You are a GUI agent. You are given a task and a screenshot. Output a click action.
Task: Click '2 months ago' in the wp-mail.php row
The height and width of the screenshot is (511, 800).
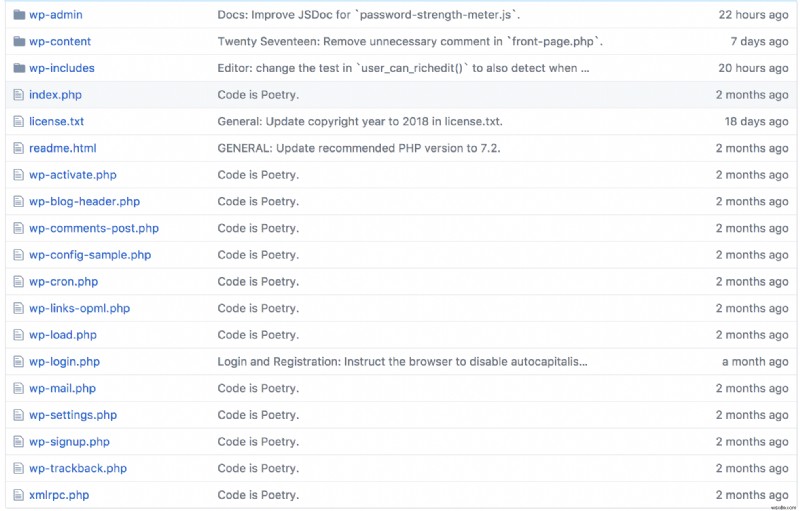752,389
